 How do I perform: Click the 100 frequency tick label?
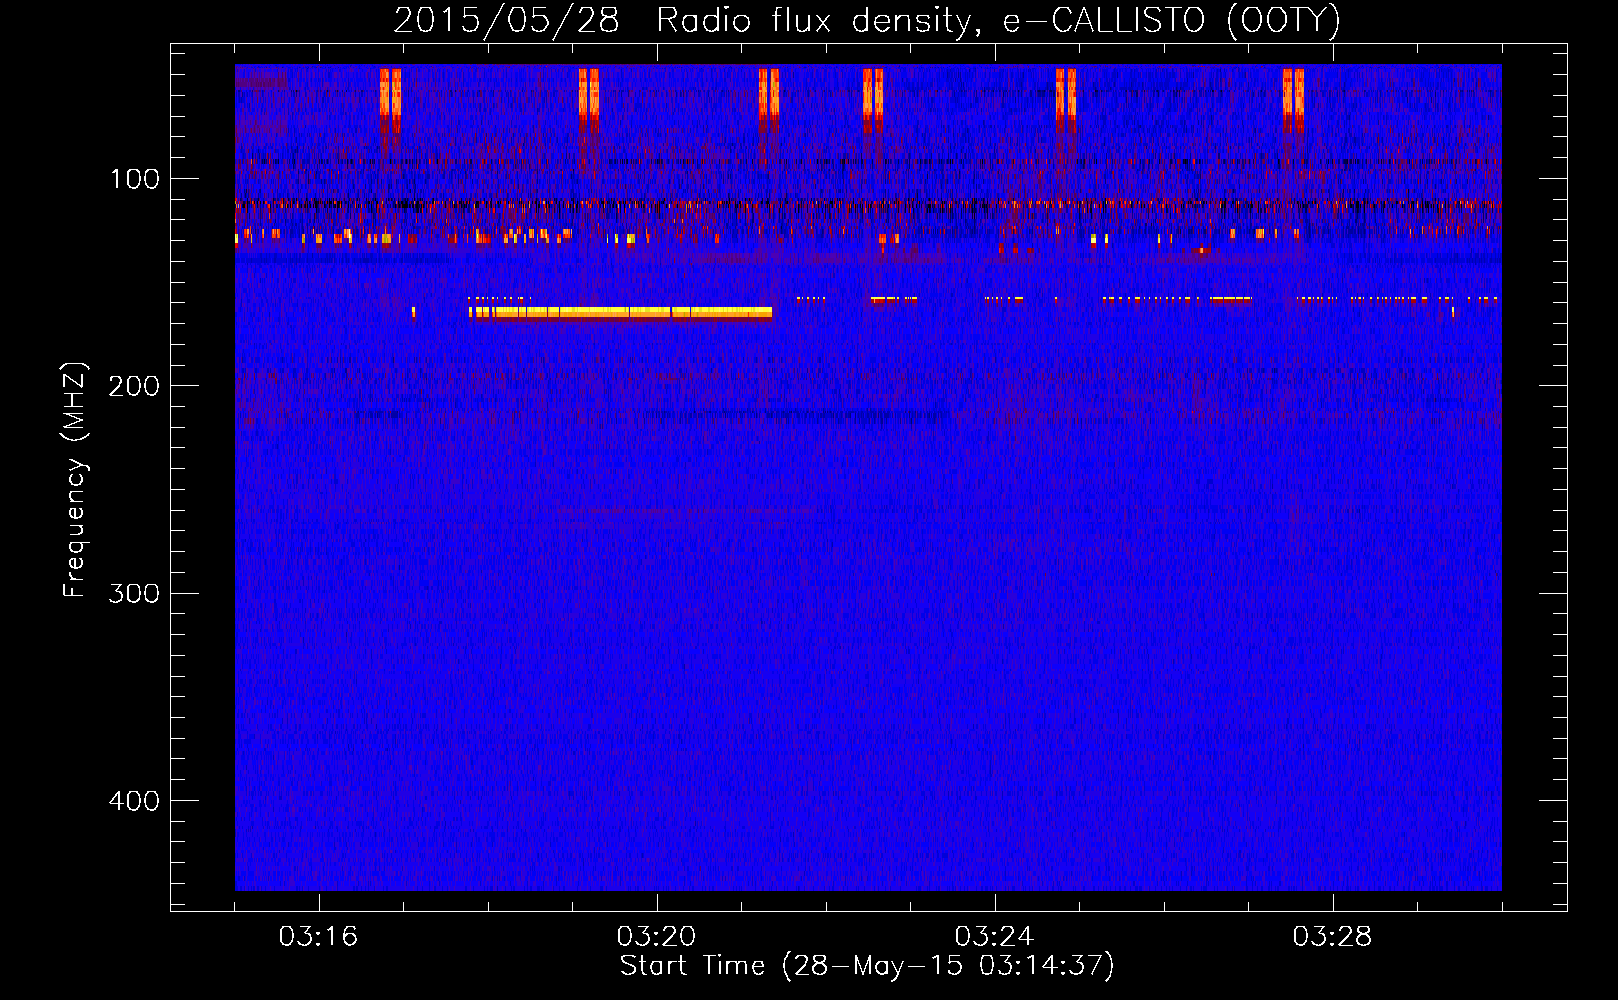click(x=135, y=179)
